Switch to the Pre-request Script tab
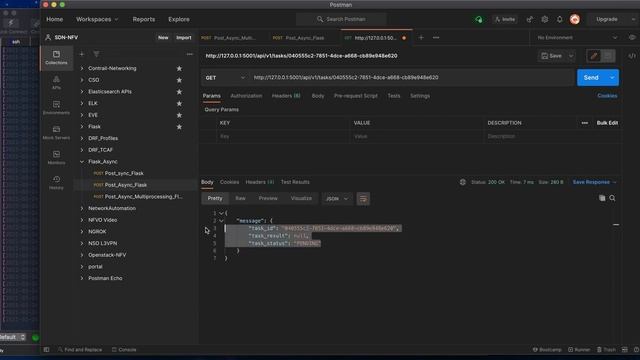 coord(356,96)
